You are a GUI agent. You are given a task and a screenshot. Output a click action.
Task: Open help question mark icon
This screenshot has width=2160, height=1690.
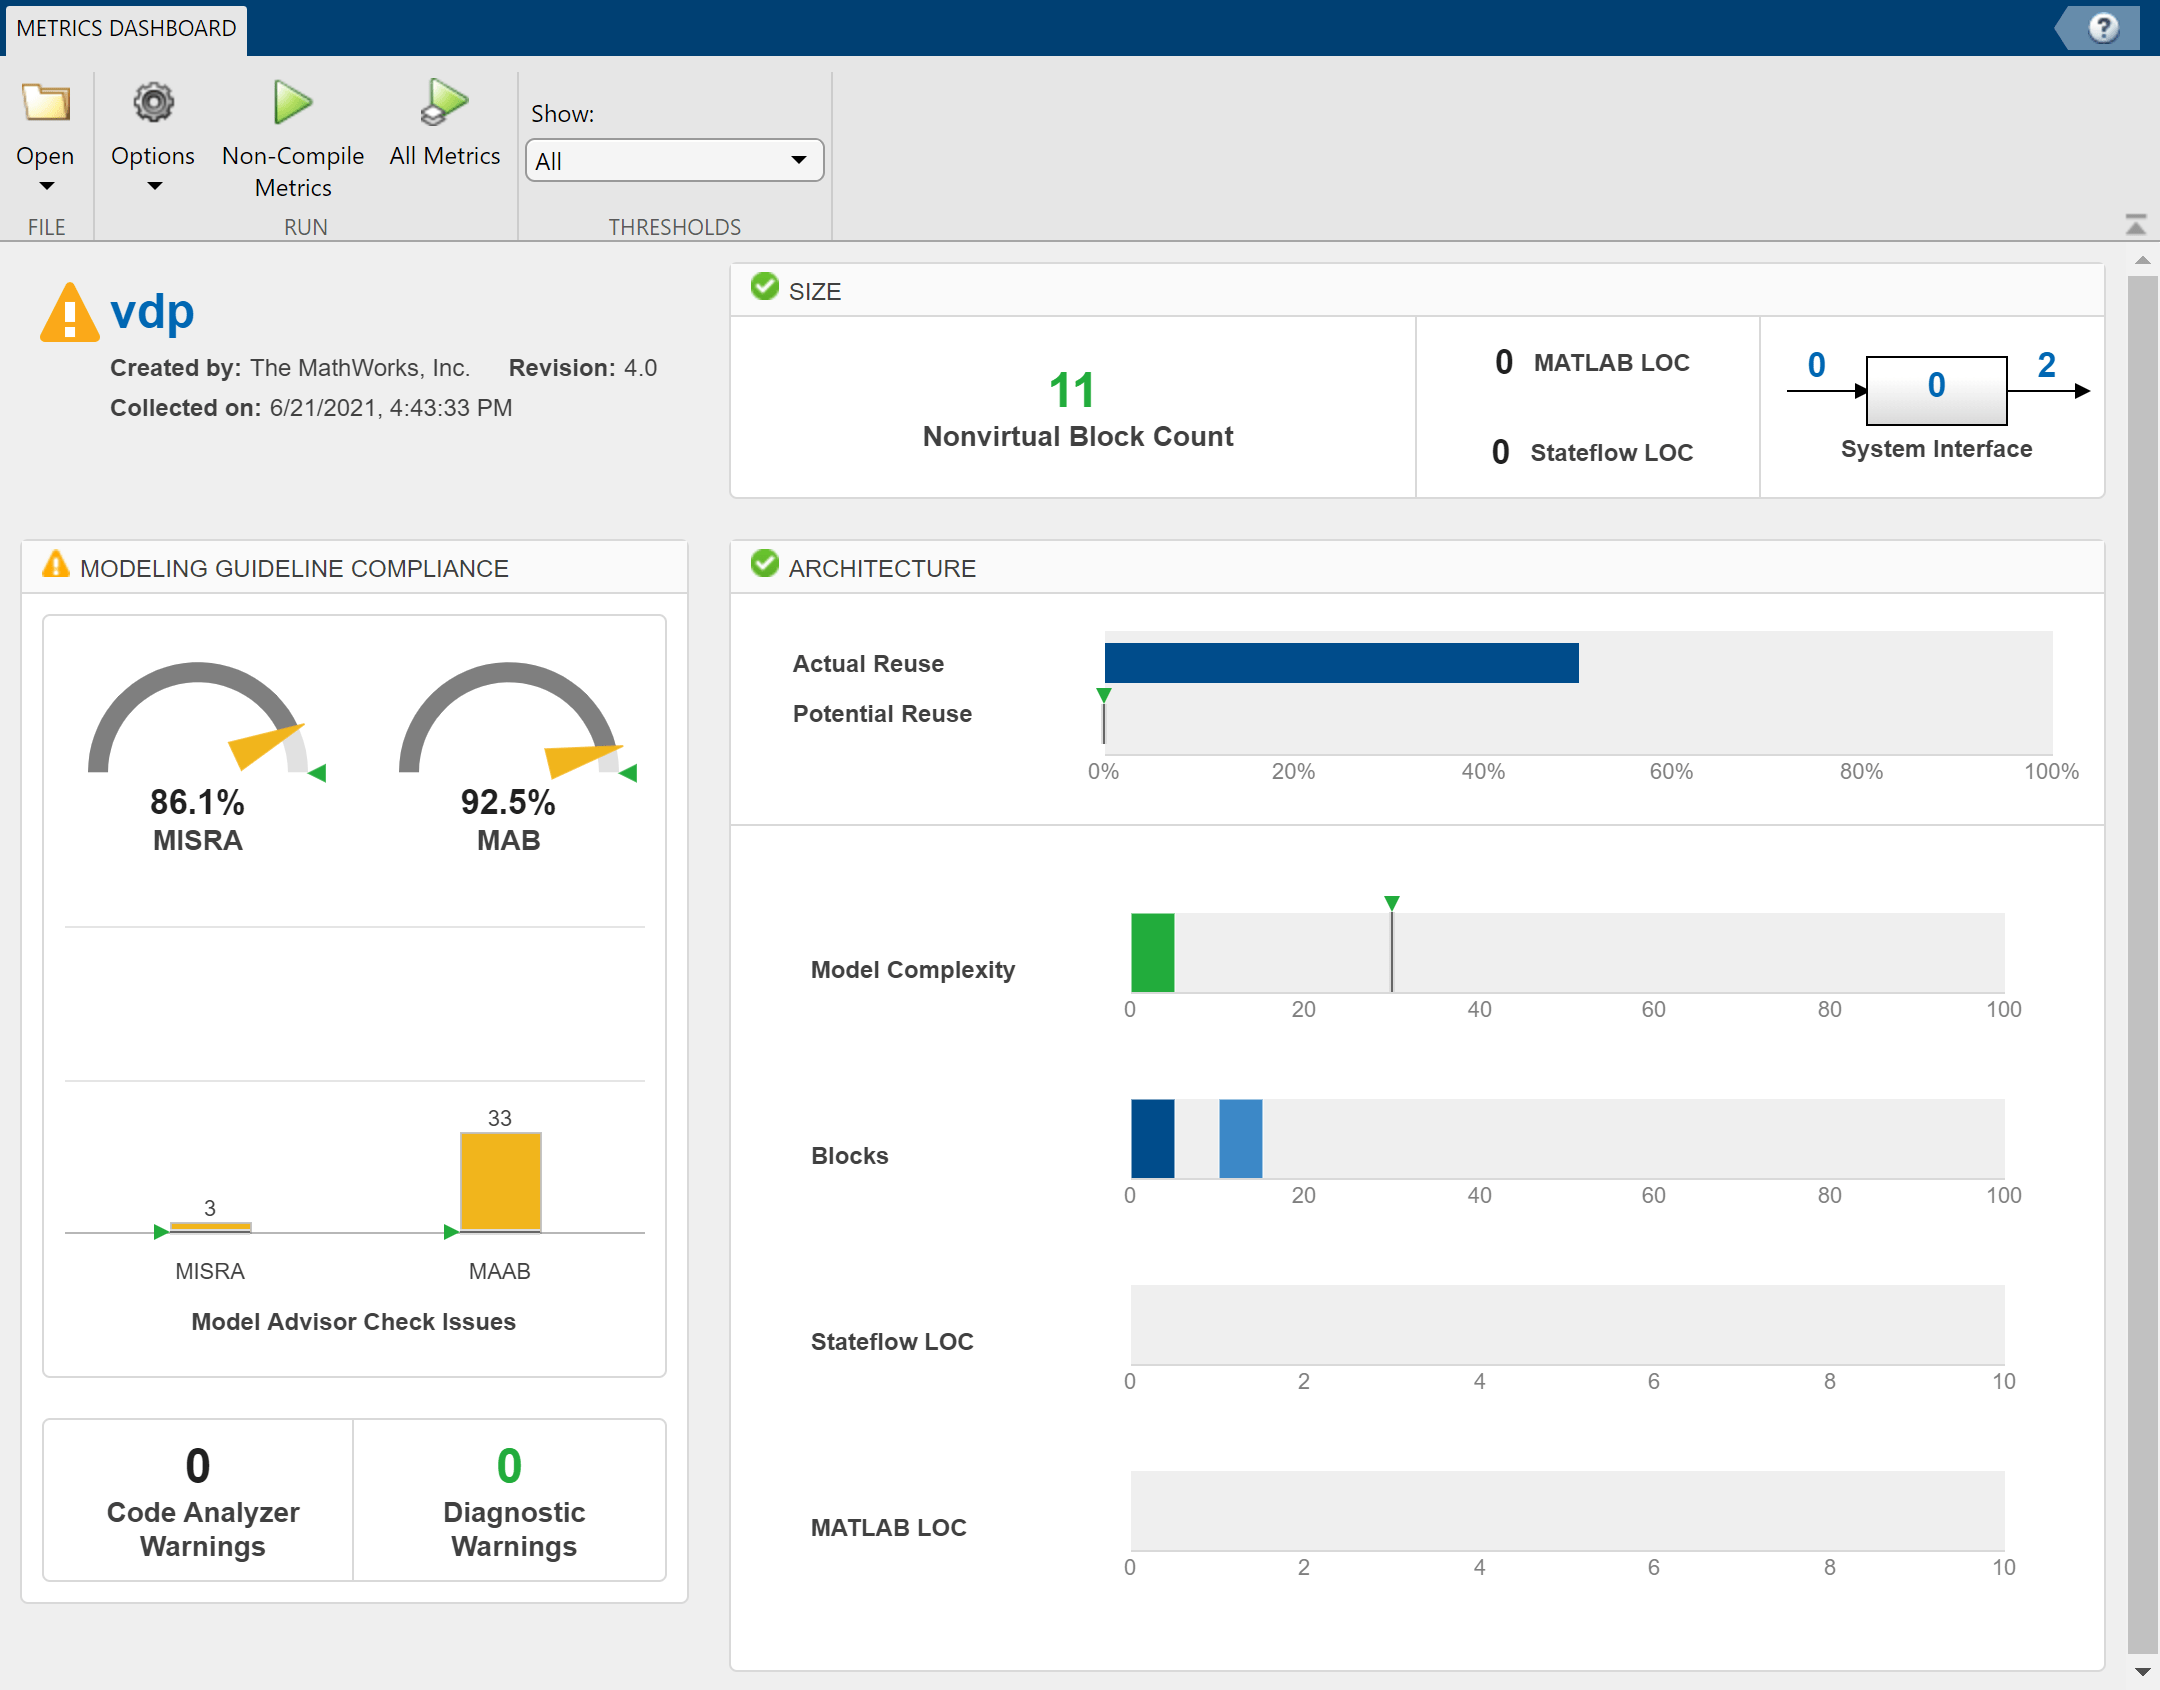click(x=2103, y=27)
